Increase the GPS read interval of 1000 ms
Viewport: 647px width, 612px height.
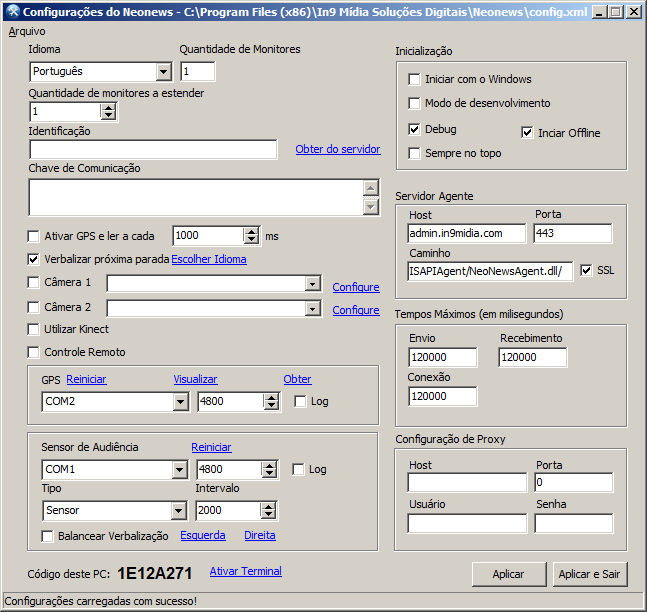pyautogui.click(x=251, y=232)
